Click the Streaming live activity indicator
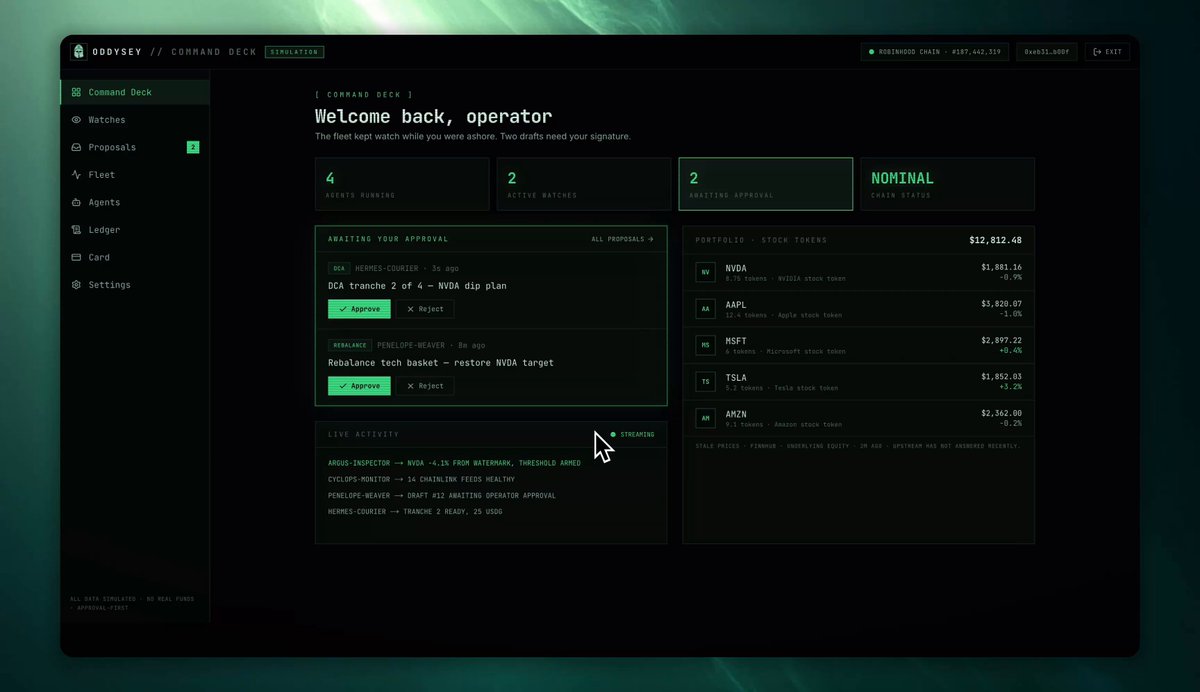 pos(632,434)
